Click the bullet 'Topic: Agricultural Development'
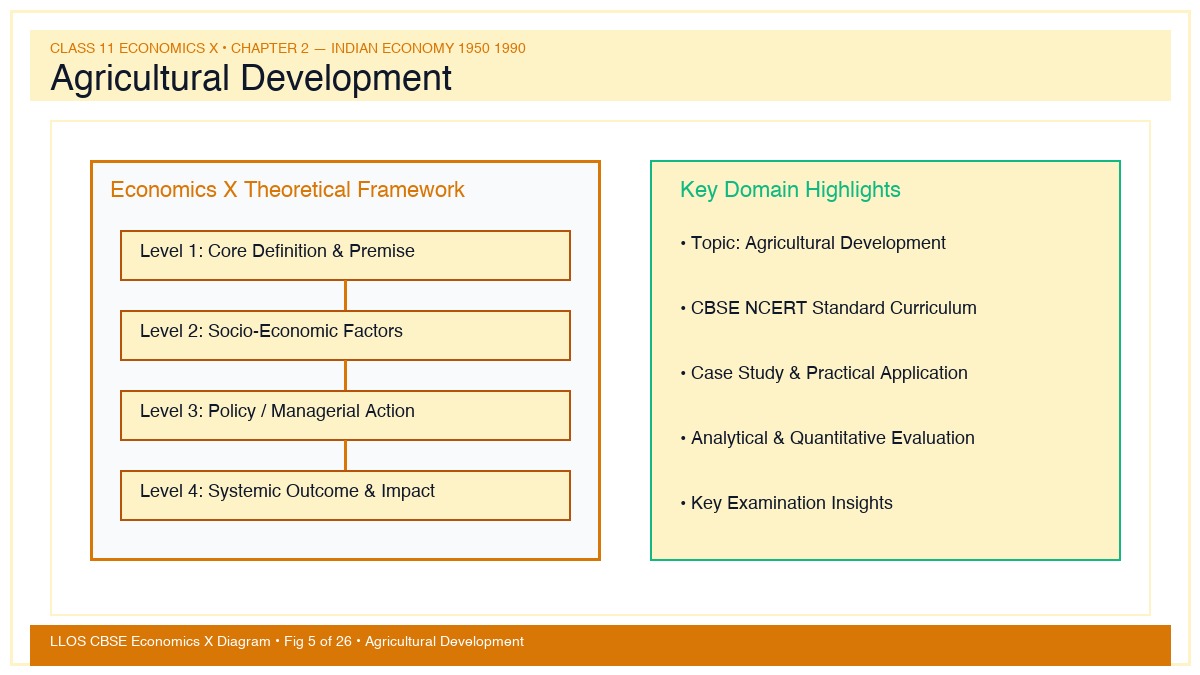 (813, 243)
